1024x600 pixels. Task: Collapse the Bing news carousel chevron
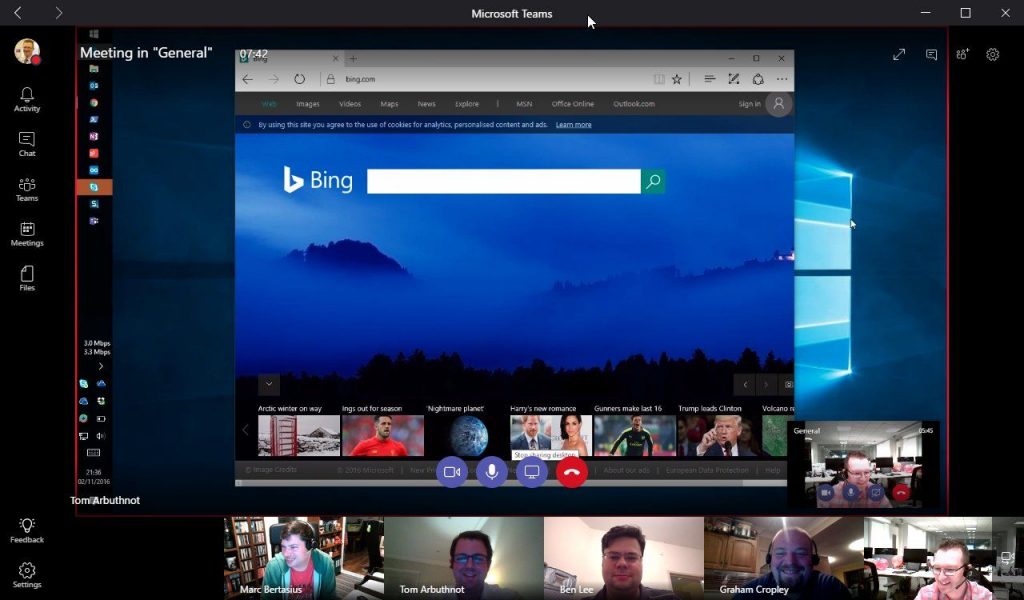click(268, 384)
